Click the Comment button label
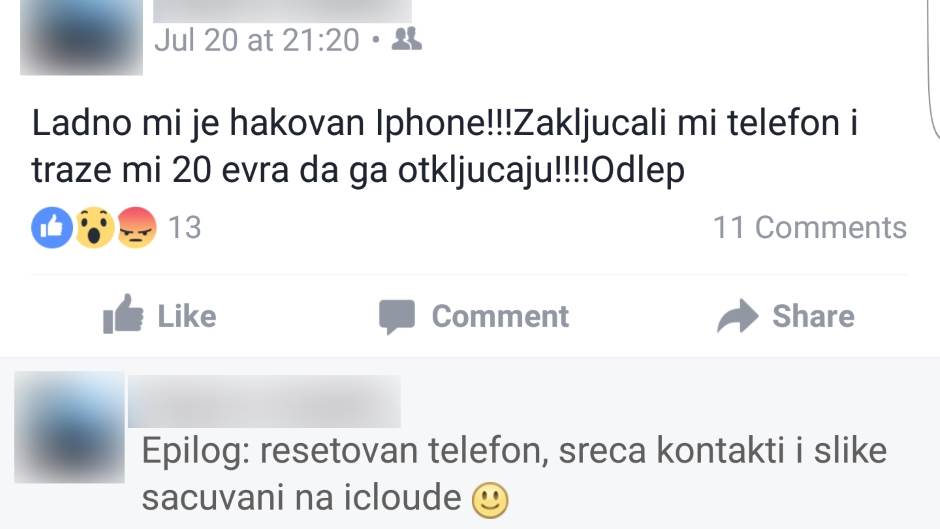Viewport: 940px width, 529px height. click(500, 316)
